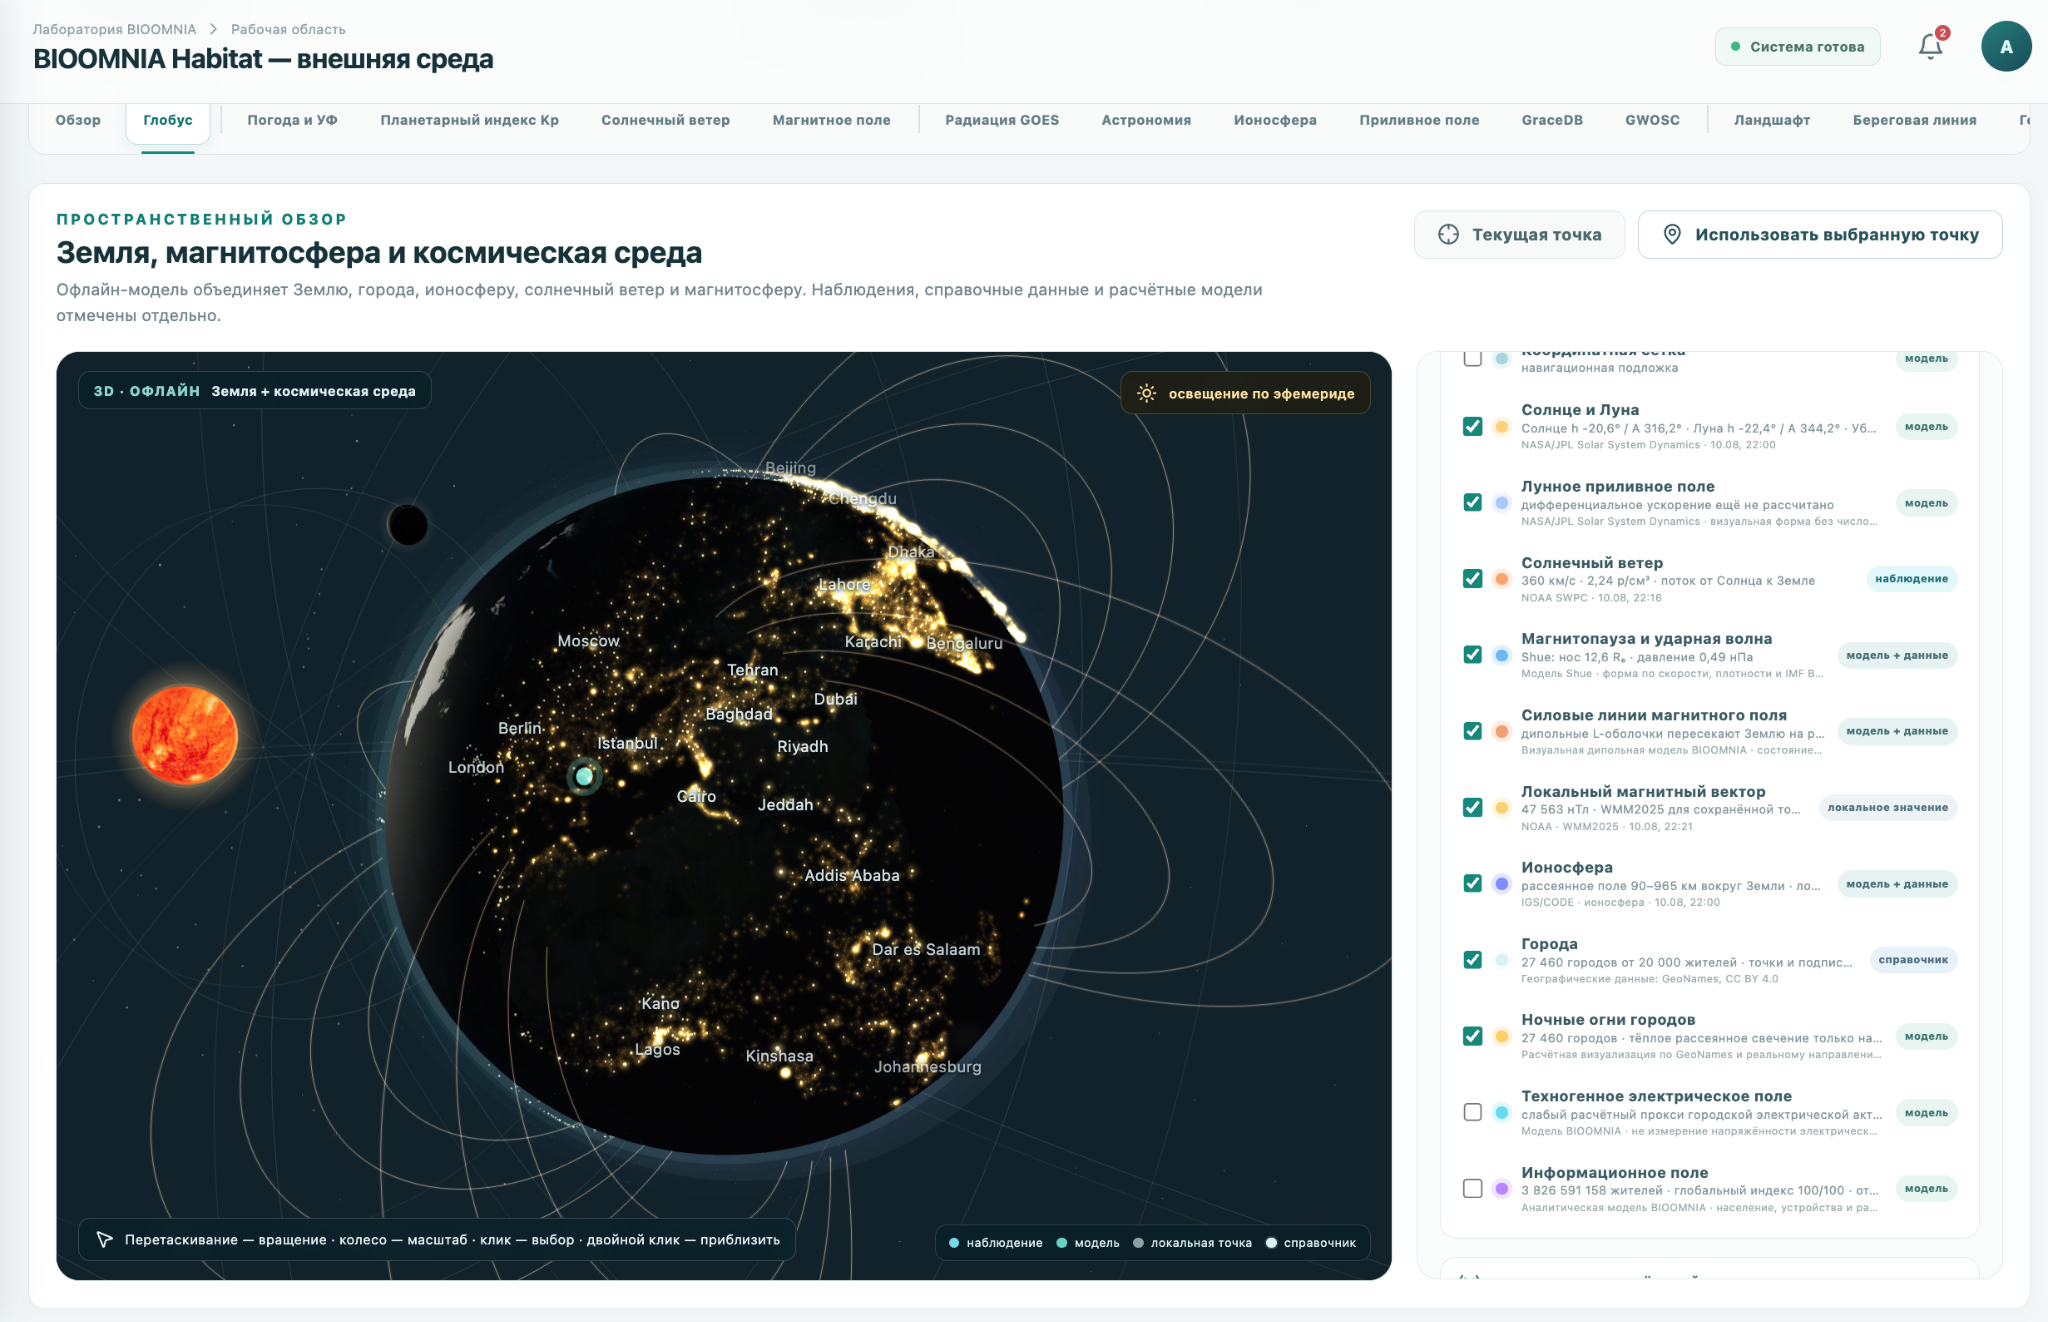
Task: Open the Погода и УФ tab
Action: pos(292,120)
